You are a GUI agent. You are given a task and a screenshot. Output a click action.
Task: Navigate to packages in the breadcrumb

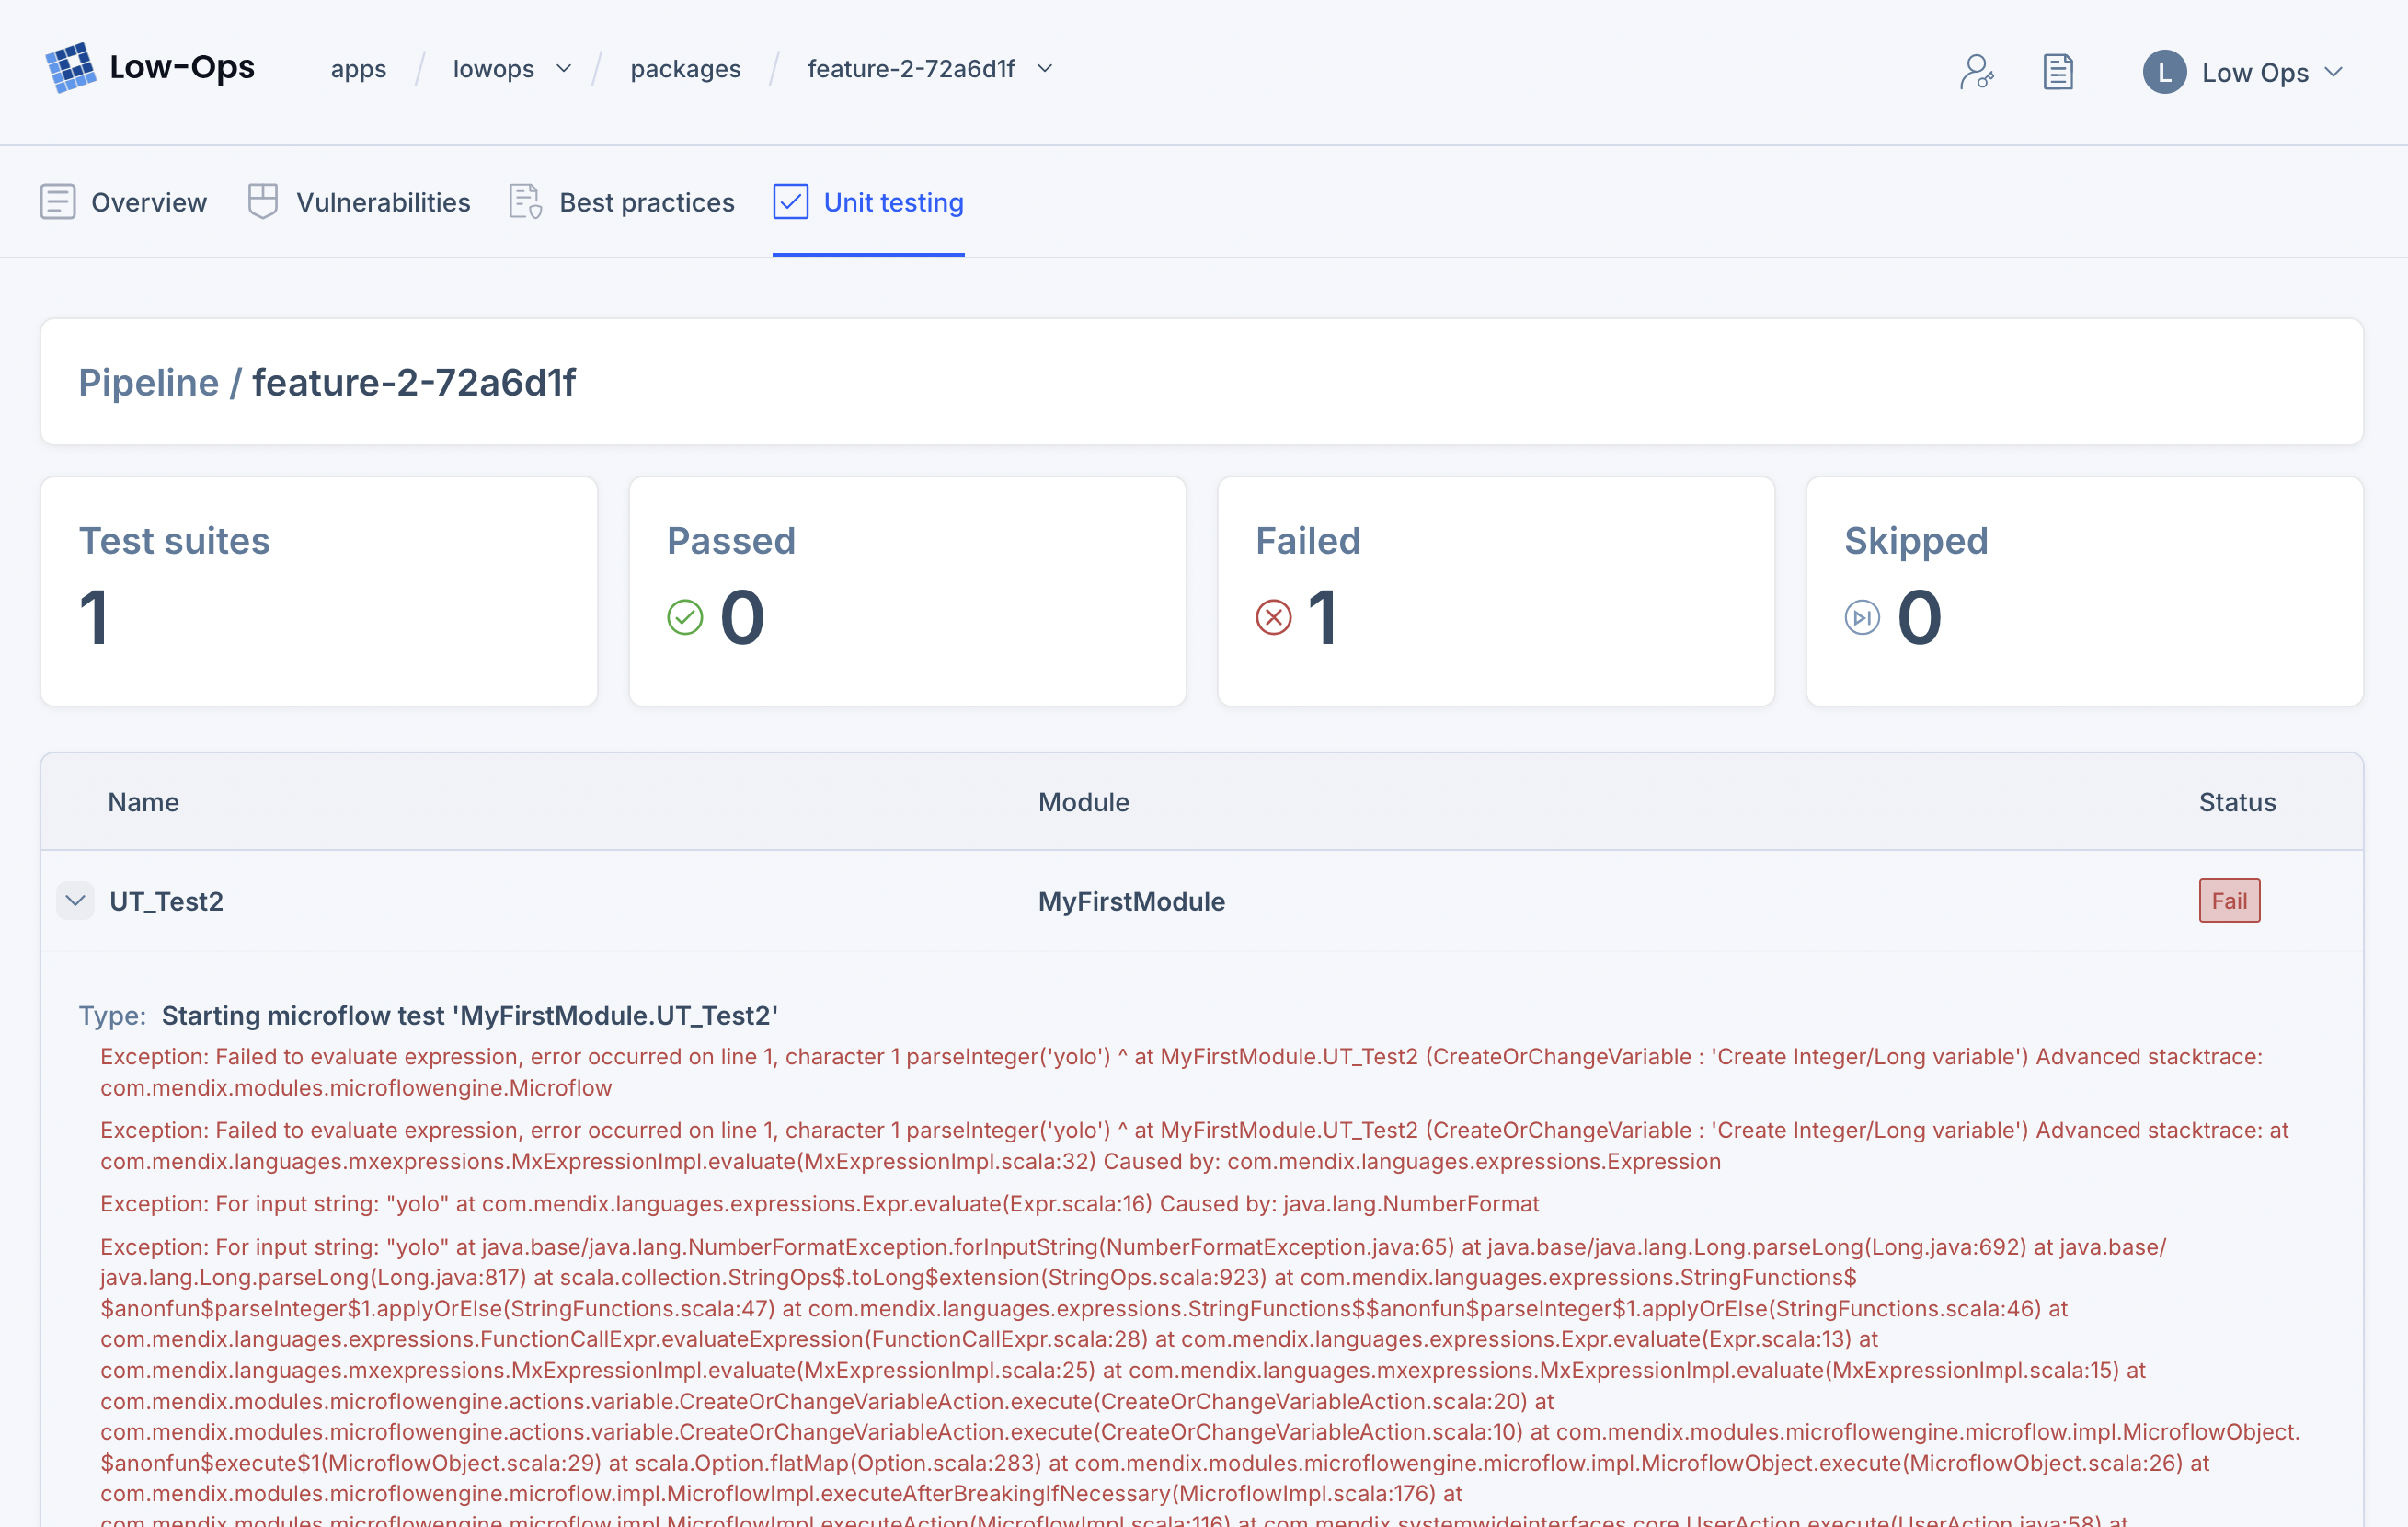(684, 69)
